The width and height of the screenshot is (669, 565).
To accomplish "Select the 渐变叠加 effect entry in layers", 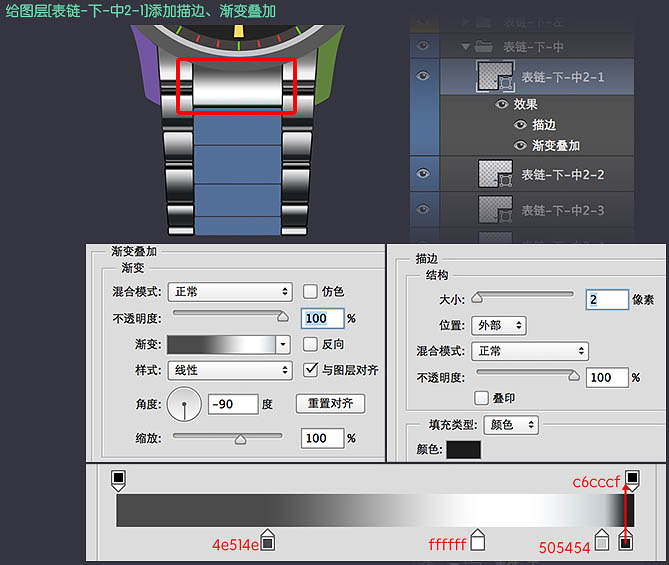I will (556, 146).
